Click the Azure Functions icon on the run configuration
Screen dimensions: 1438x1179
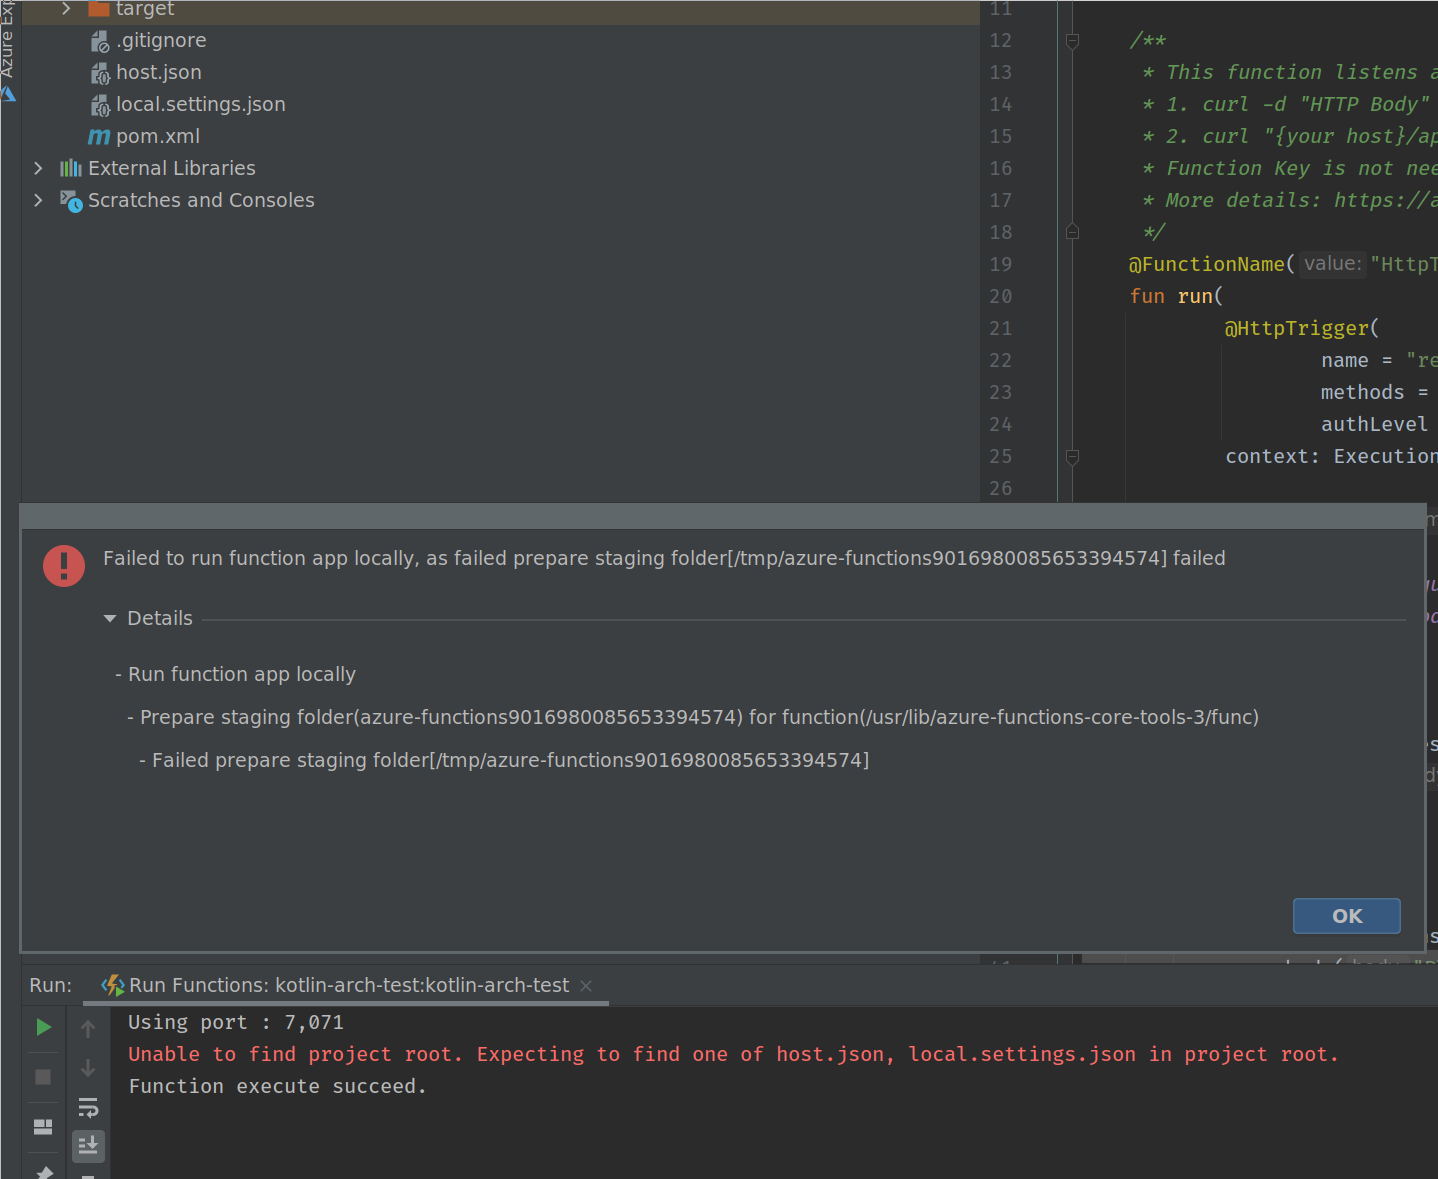click(x=113, y=985)
